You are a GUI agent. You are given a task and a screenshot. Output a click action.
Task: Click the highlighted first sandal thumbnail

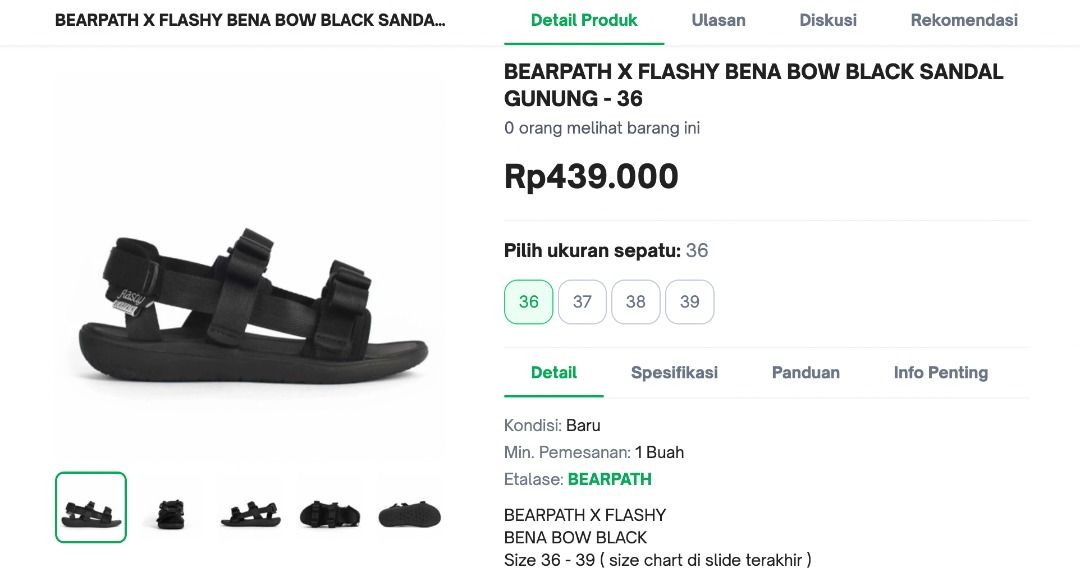point(90,507)
